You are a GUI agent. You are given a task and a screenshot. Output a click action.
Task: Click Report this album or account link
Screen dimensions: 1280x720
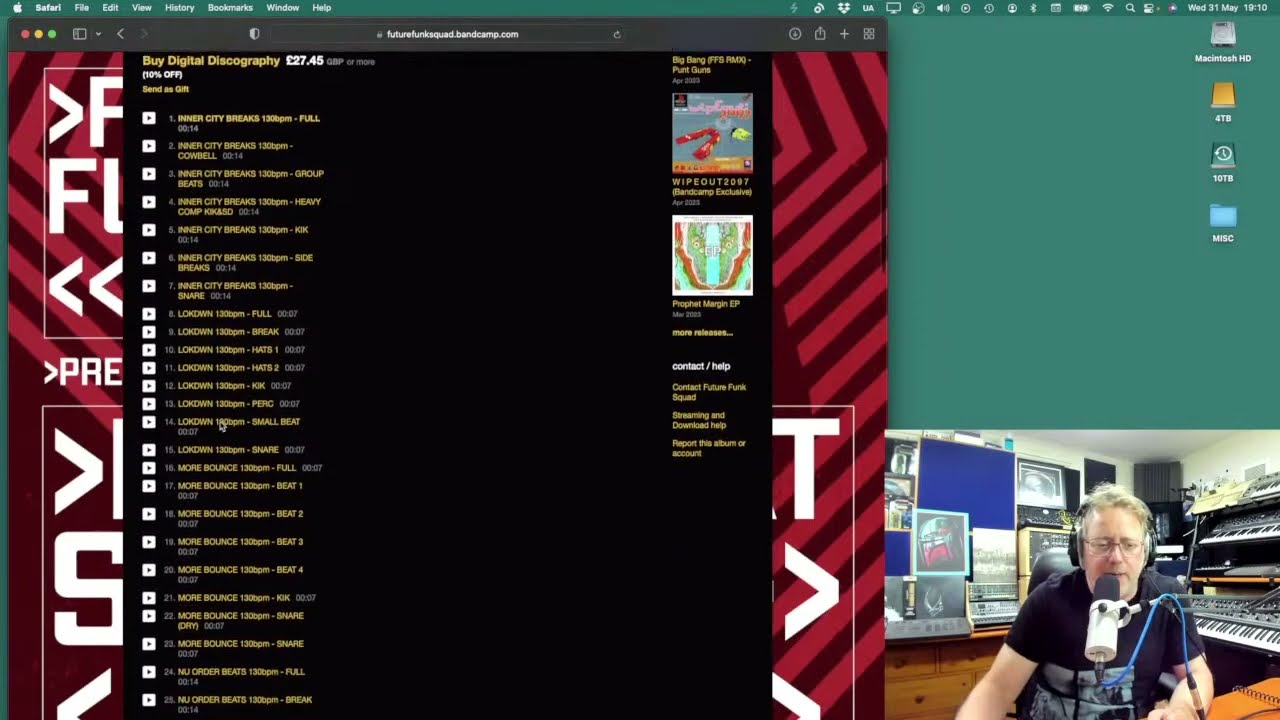pos(709,448)
